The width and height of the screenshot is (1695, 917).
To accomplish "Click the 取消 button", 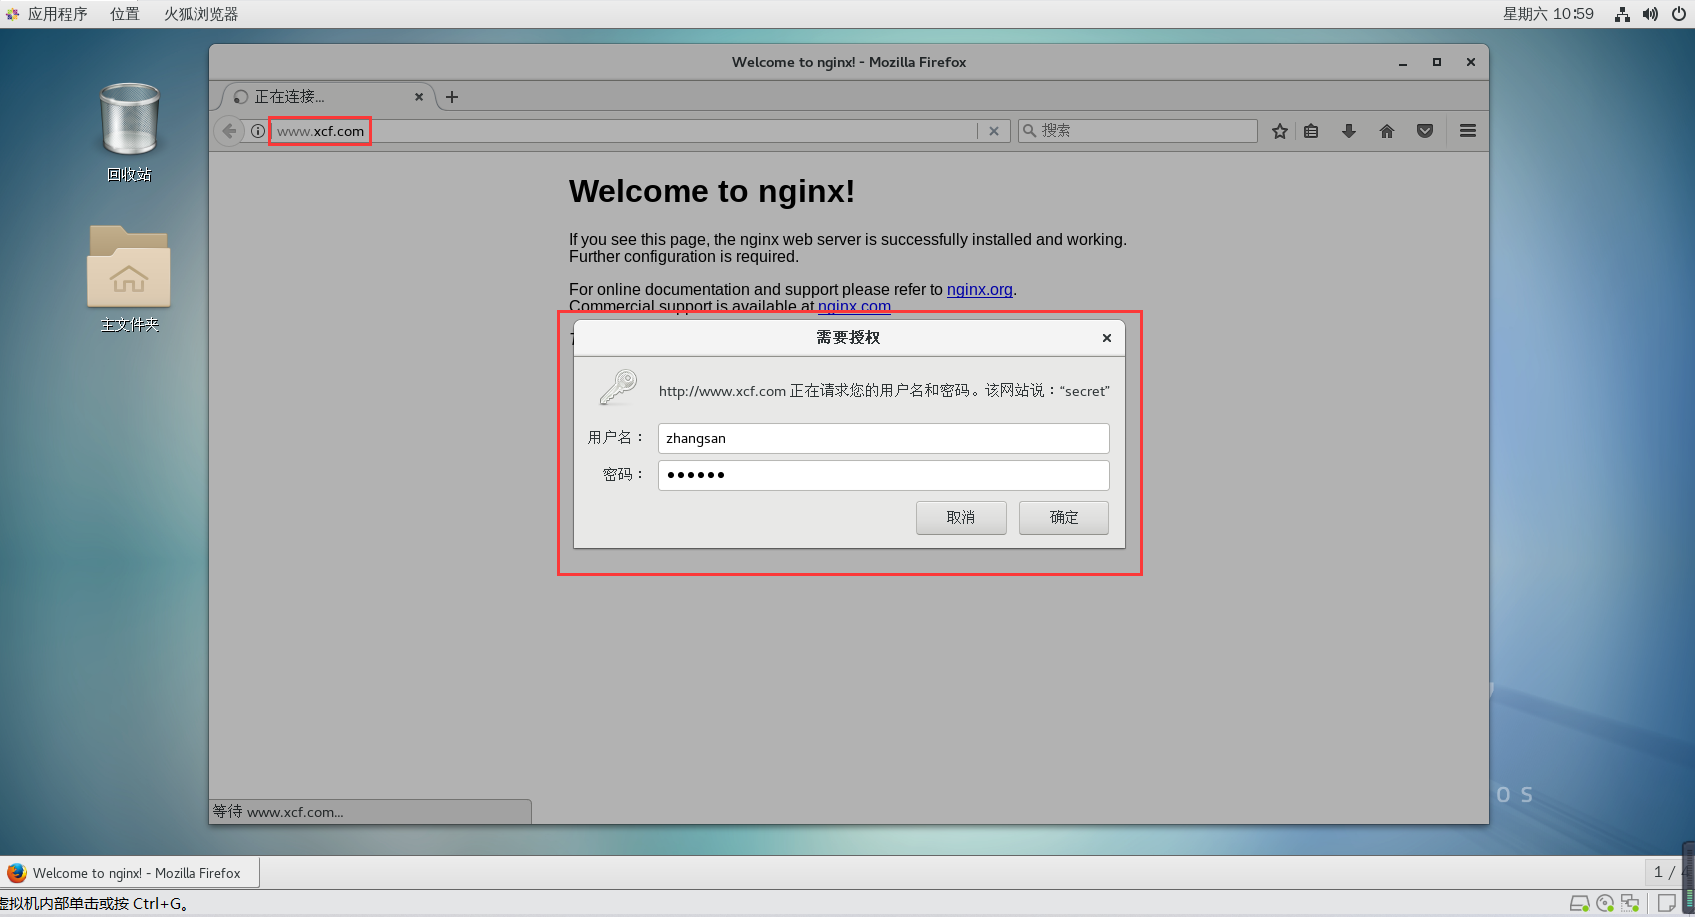I will pyautogui.click(x=961, y=518).
